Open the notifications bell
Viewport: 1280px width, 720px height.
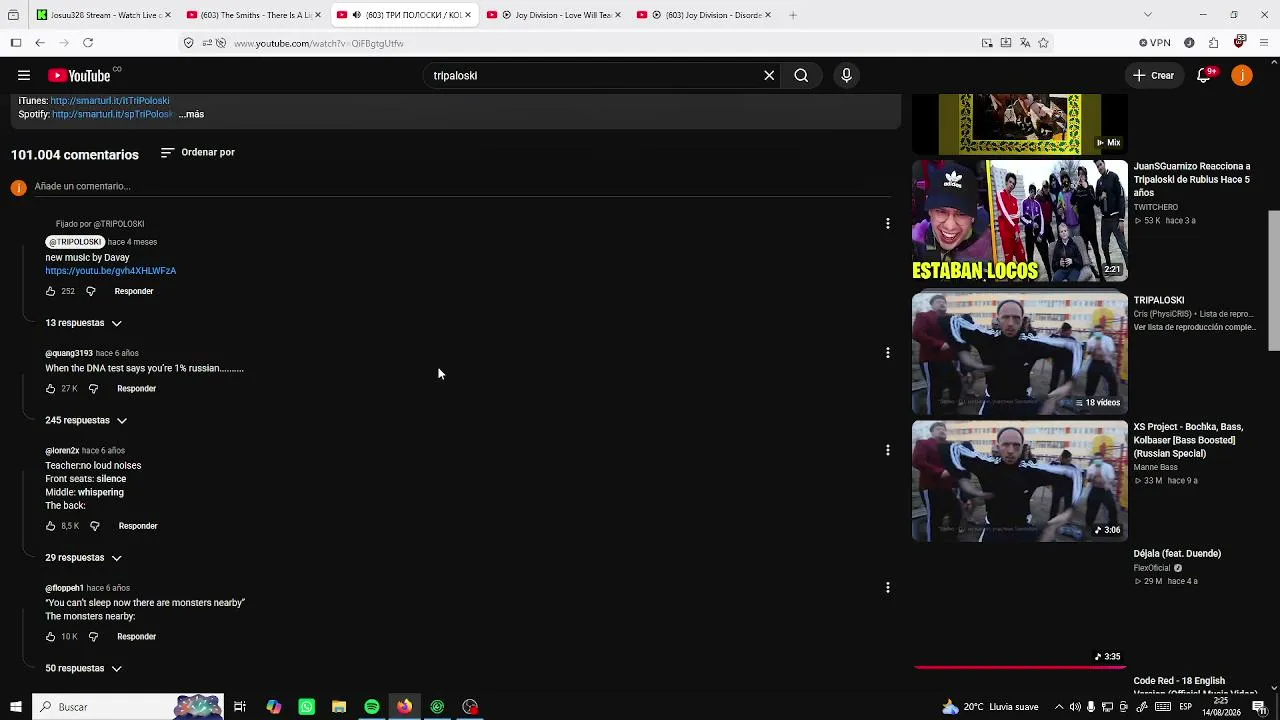pos(1205,75)
